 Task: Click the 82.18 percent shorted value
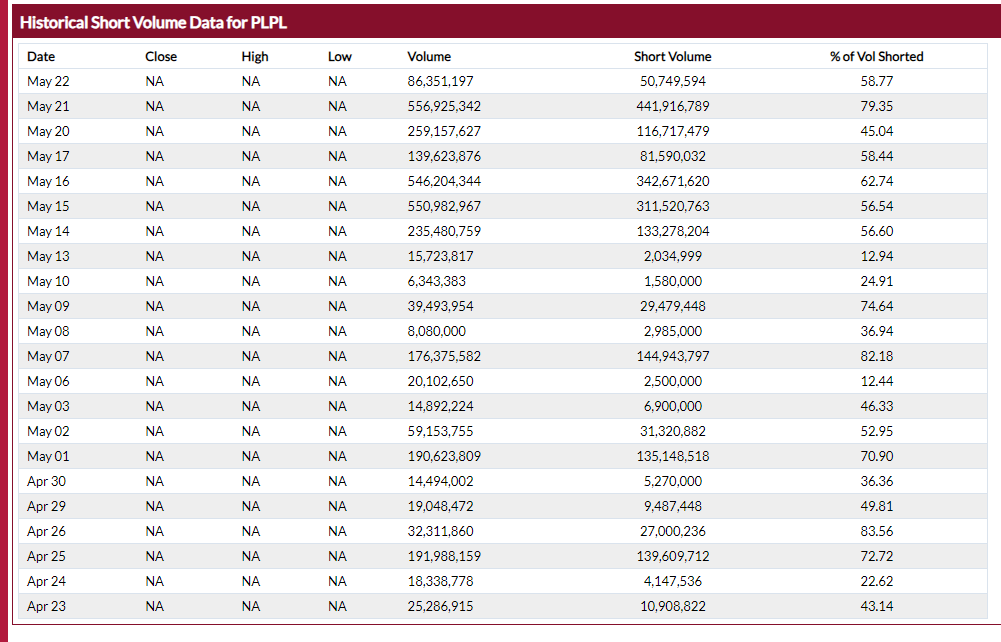coord(877,356)
